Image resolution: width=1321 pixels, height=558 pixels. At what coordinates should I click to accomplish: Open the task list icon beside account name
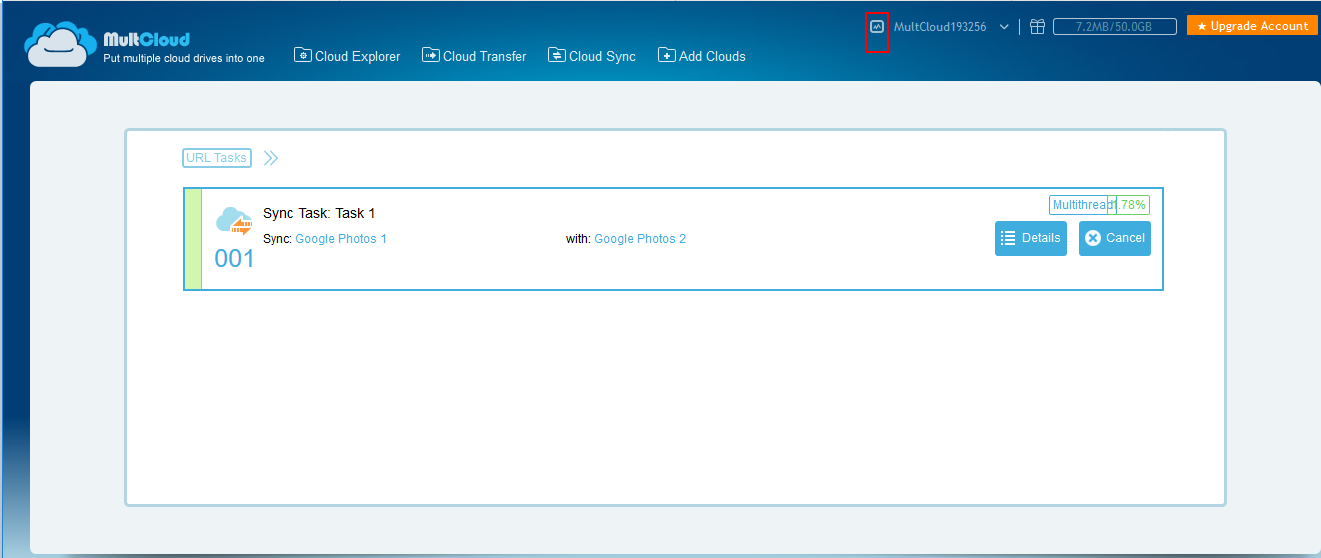tap(877, 27)
